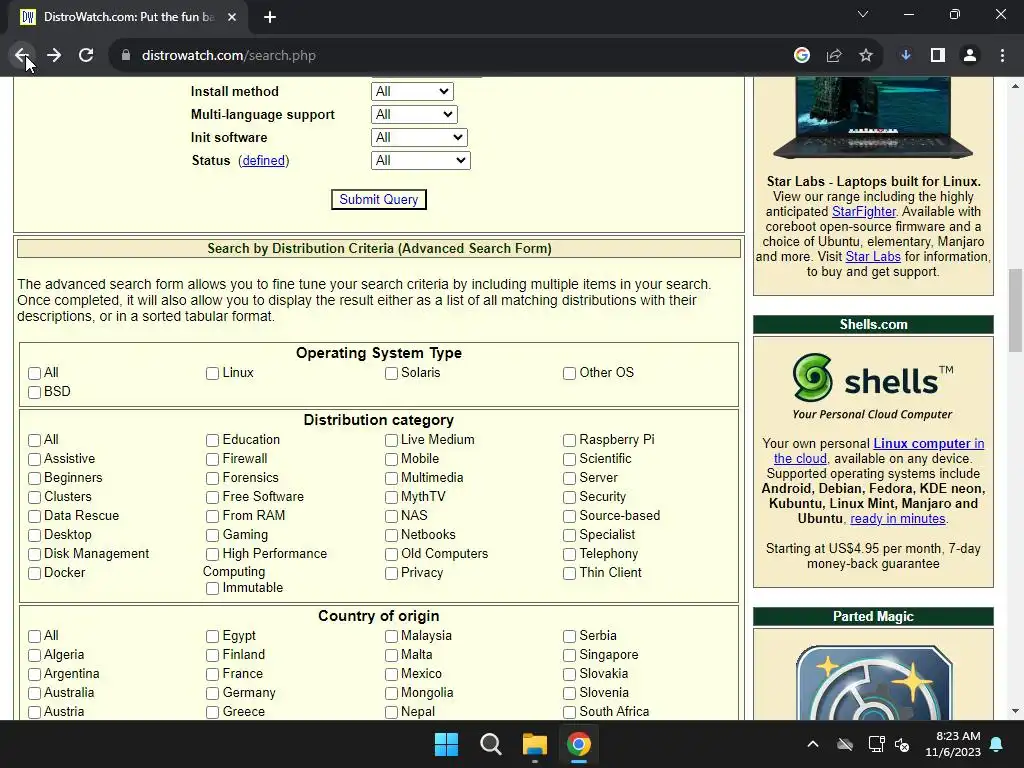
Task: Click the scrollbar down arrow
Action: (1015, 711)
